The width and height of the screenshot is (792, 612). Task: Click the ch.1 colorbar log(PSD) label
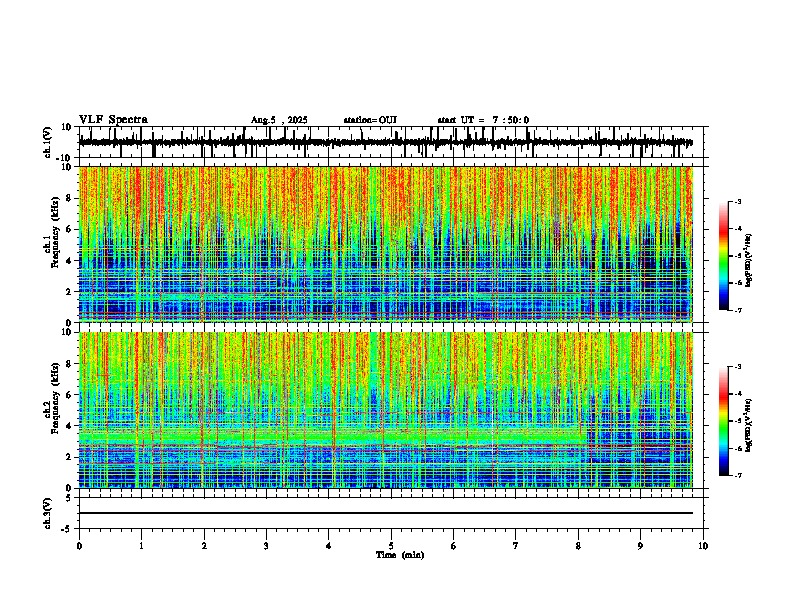tap(748, 261)
